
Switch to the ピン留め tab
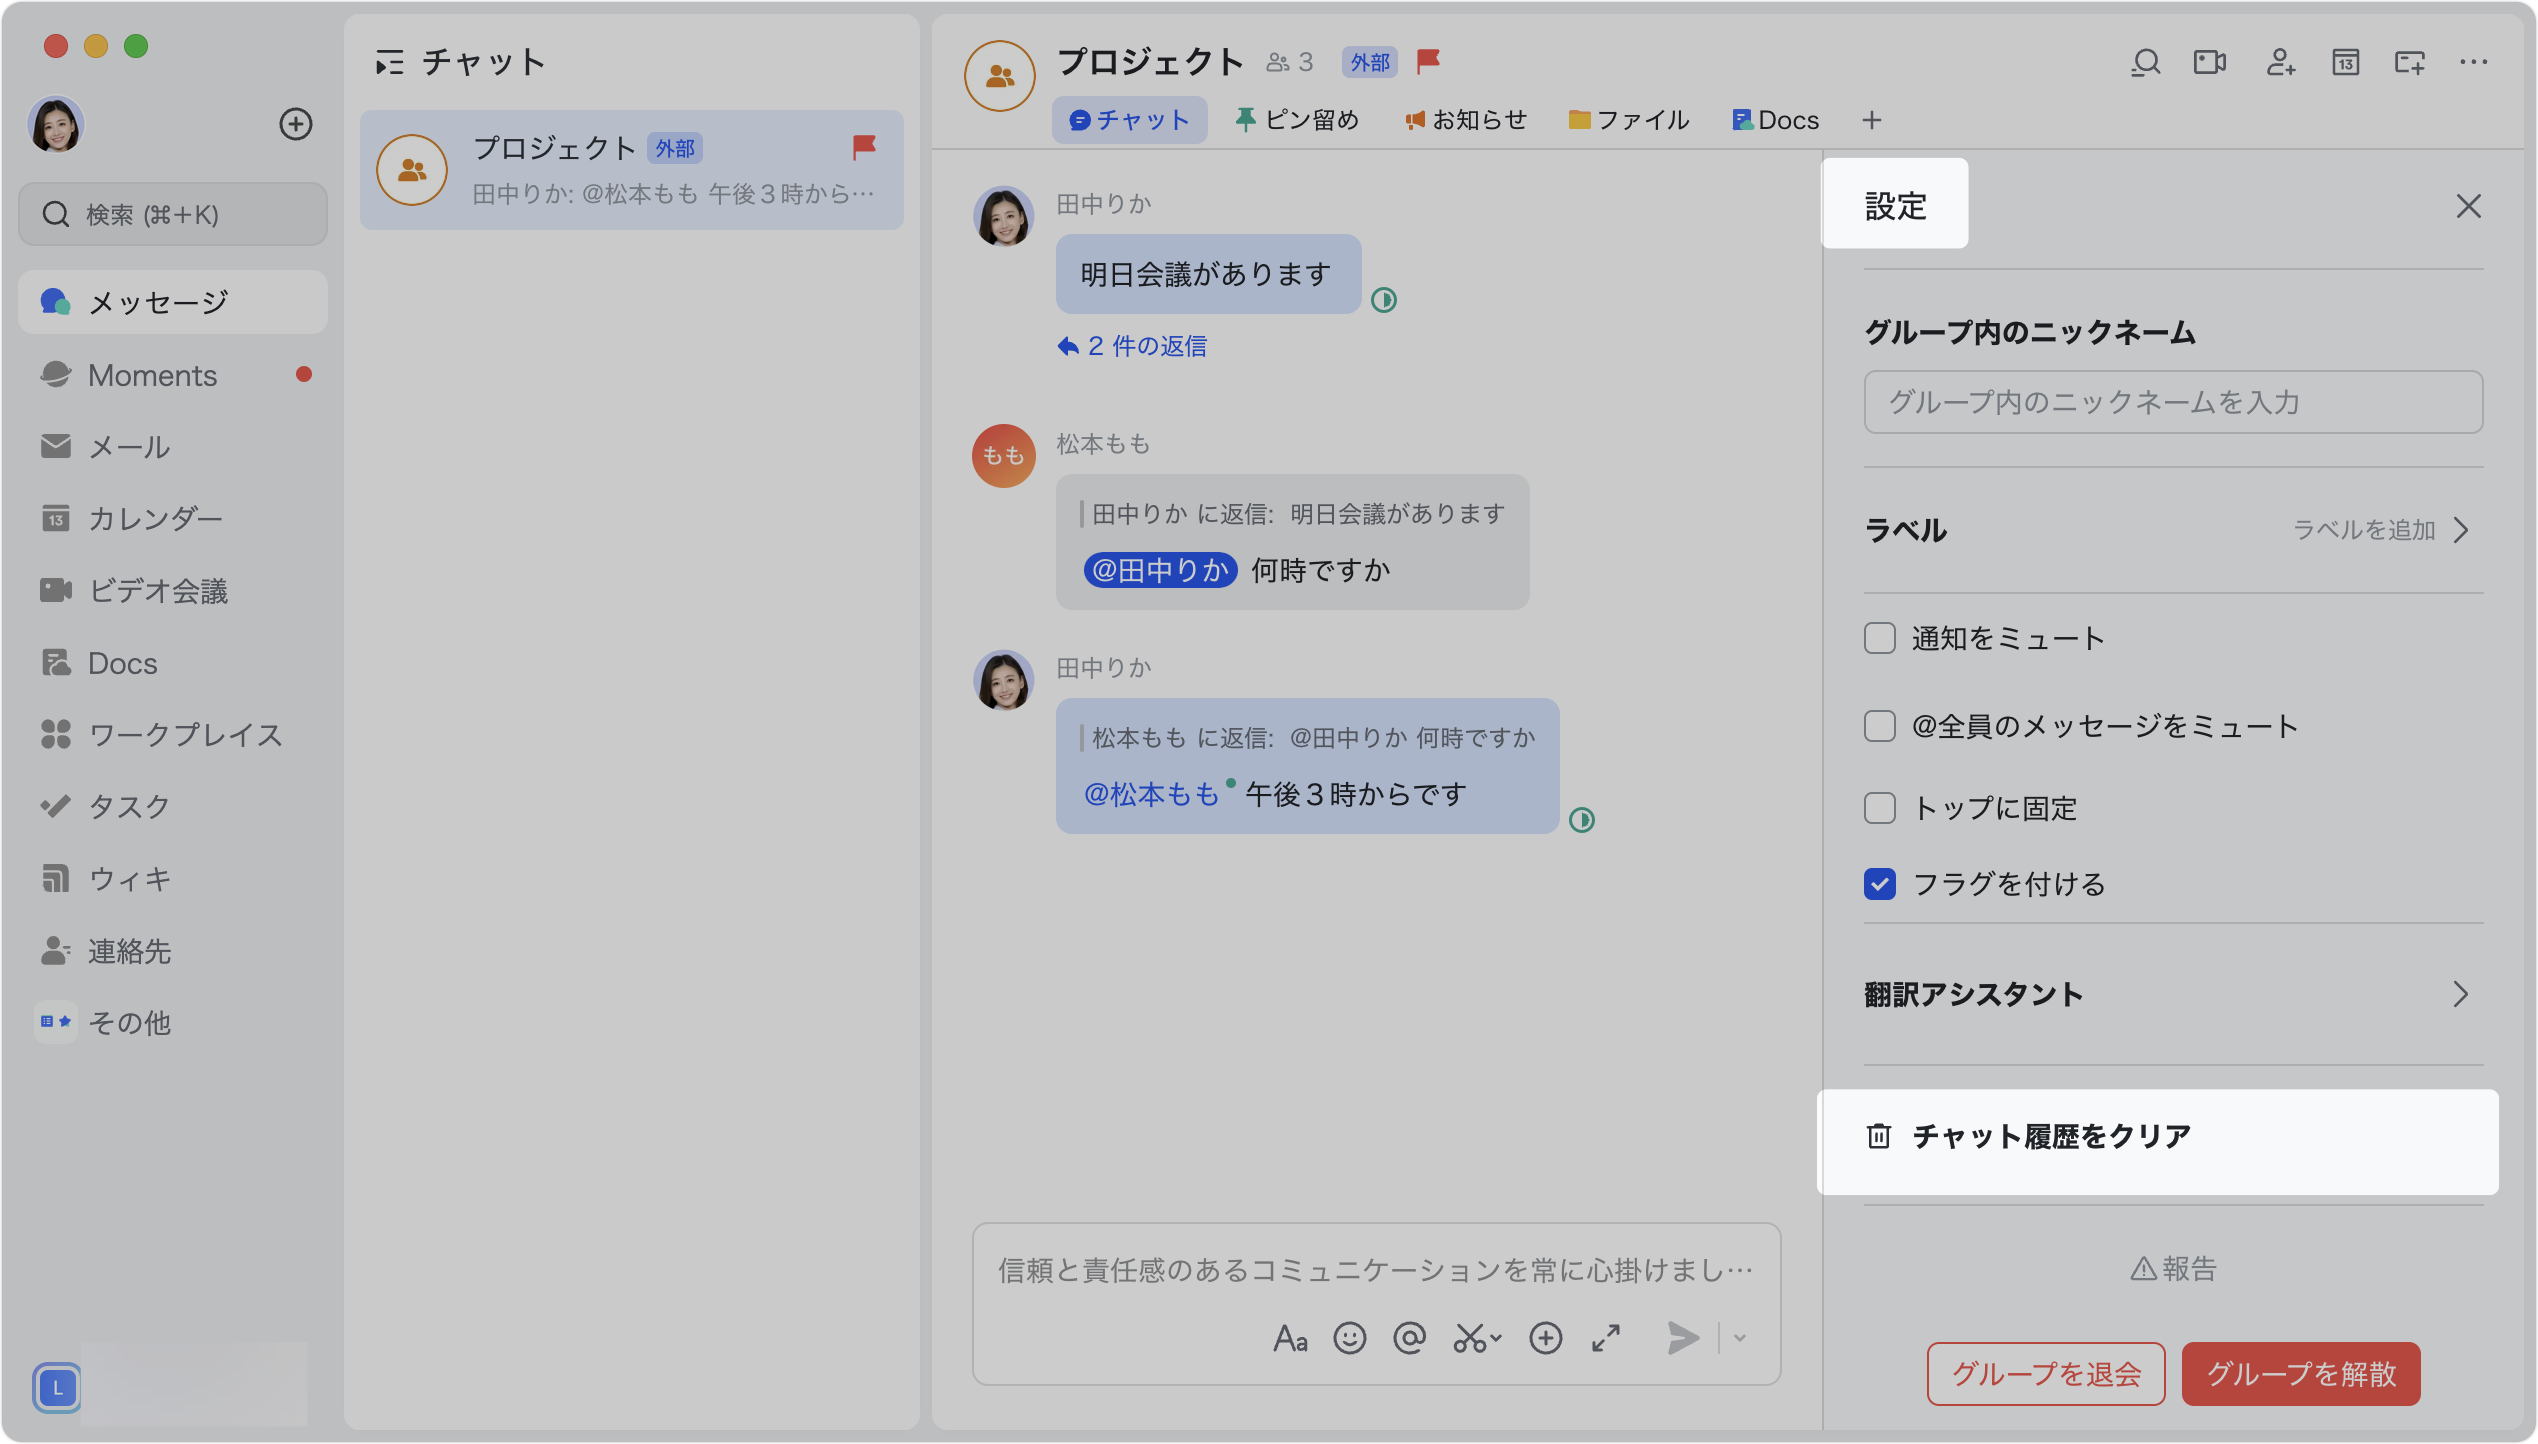pos(1297,119)
